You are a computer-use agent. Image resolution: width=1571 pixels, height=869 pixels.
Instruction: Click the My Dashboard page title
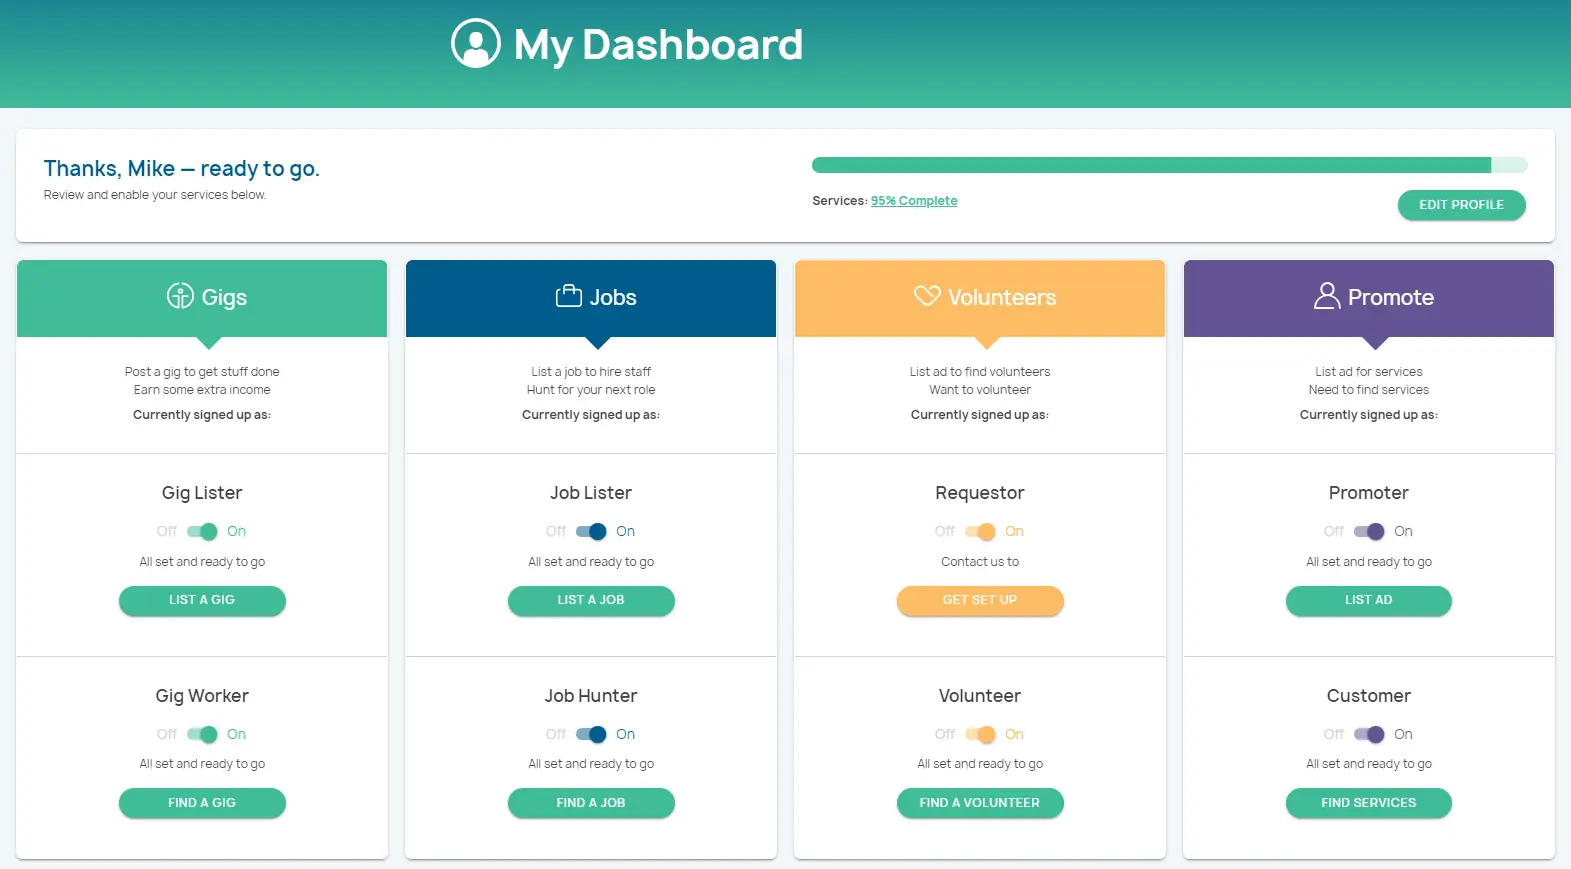(658, 45)
